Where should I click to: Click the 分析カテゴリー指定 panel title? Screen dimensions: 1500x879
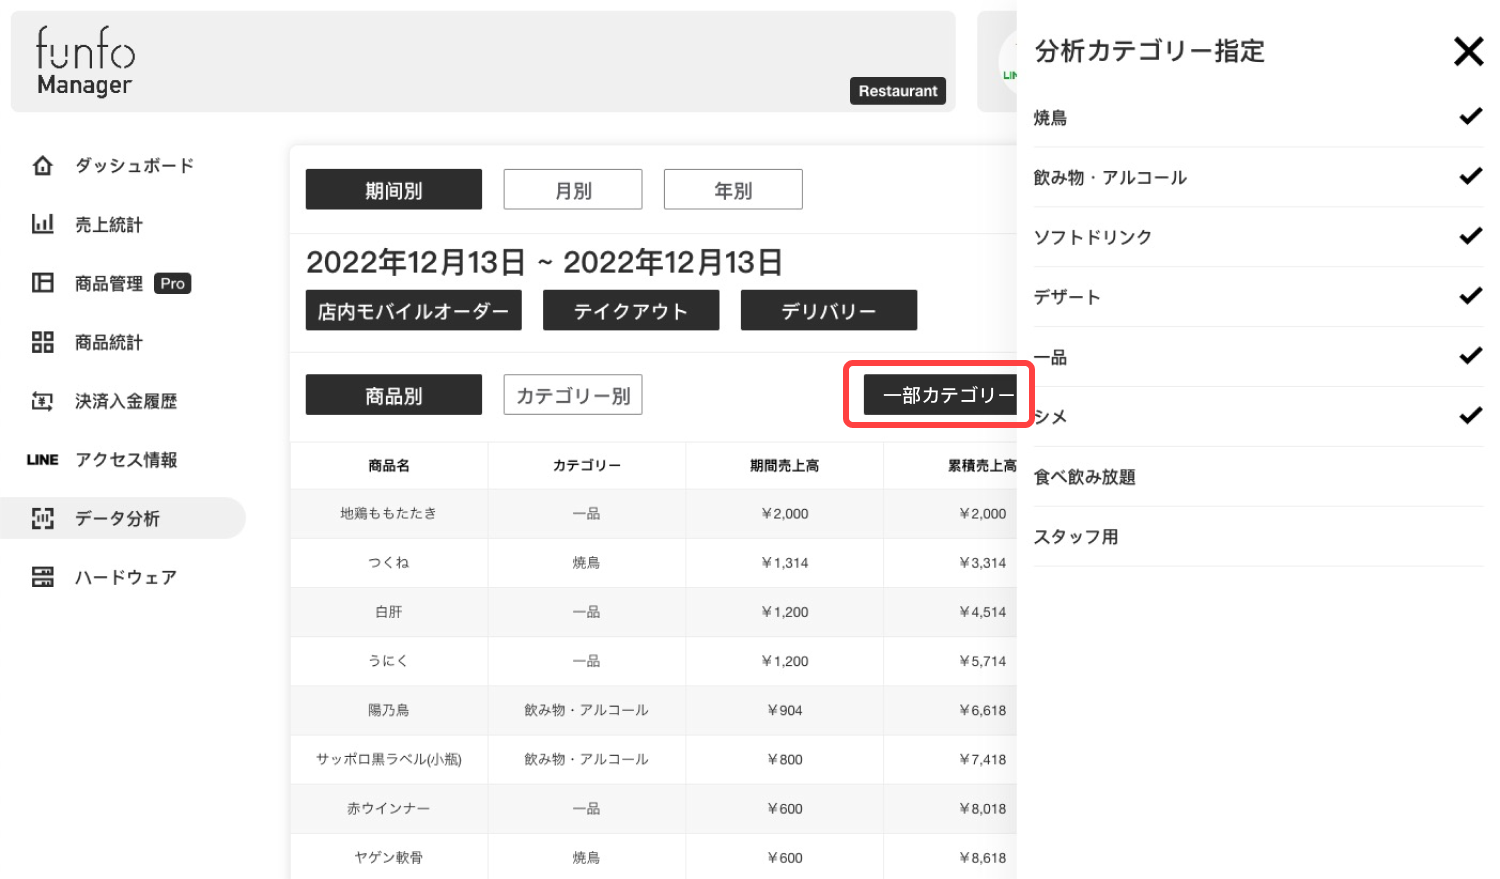coord(1150,51)
